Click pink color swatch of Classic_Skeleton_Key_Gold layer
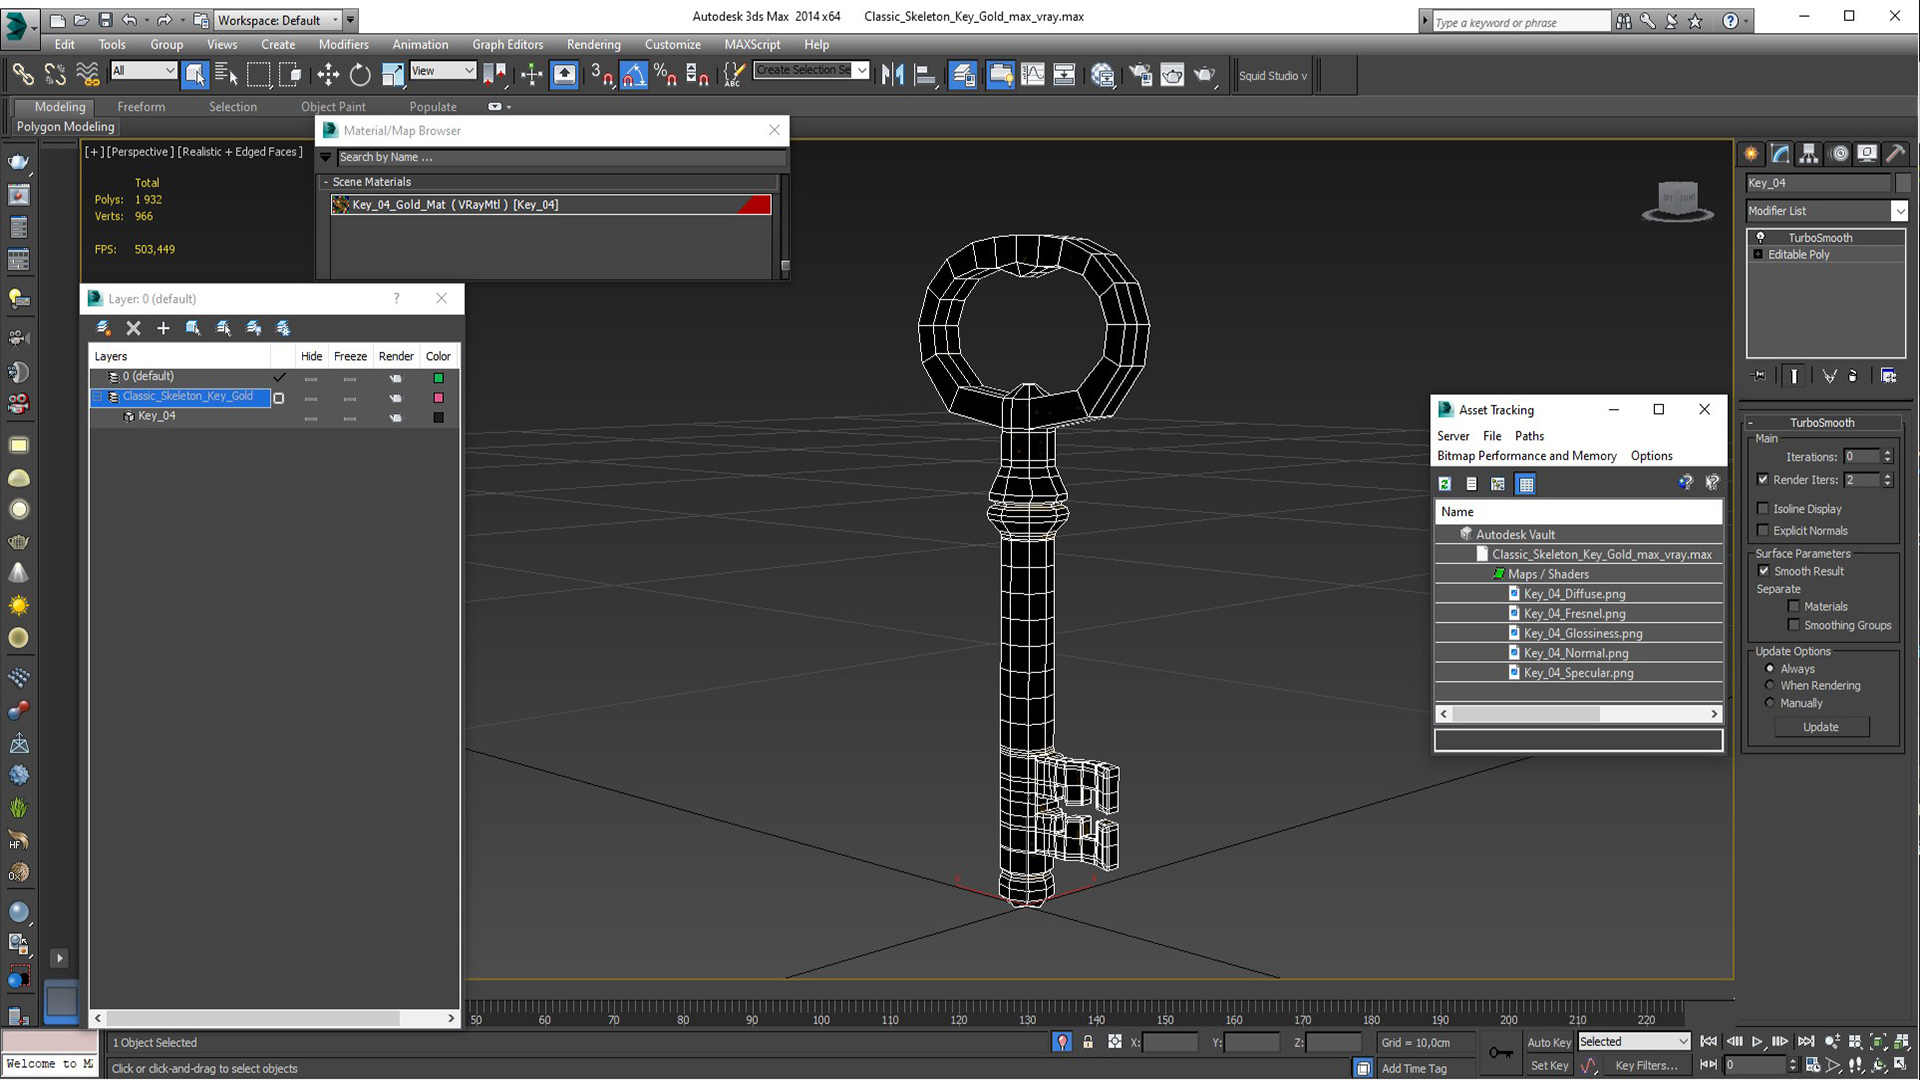This screenshot has width=1920, height=1080. coord(438,398)
